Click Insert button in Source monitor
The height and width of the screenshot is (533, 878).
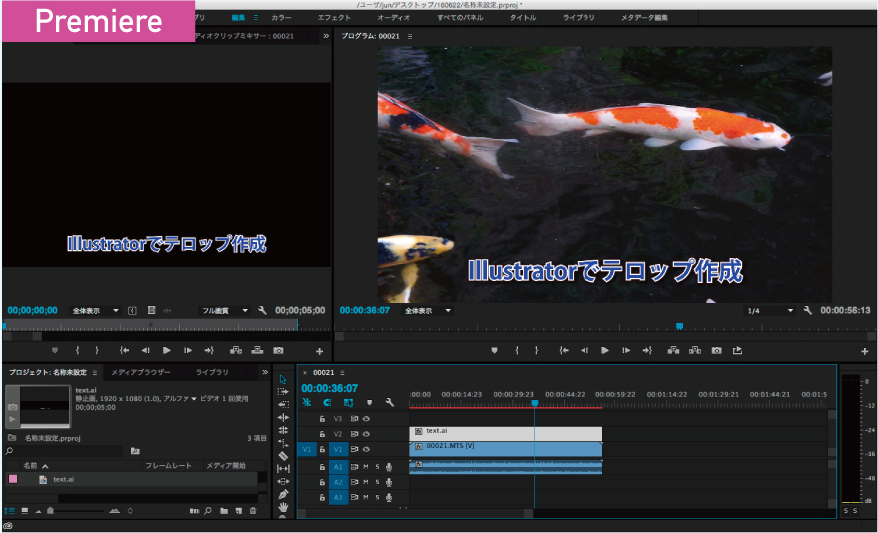point(236,350)
